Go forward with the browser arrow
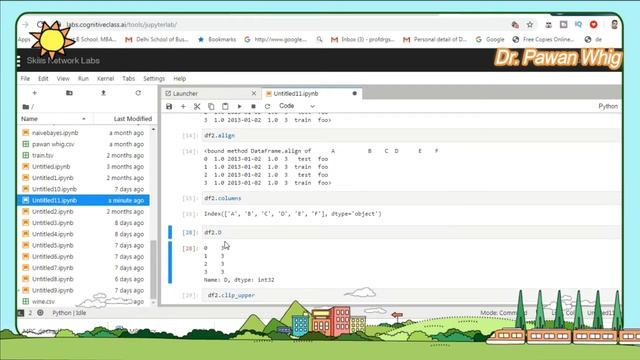This screenshot has height=360, width=640. [25, 25]
